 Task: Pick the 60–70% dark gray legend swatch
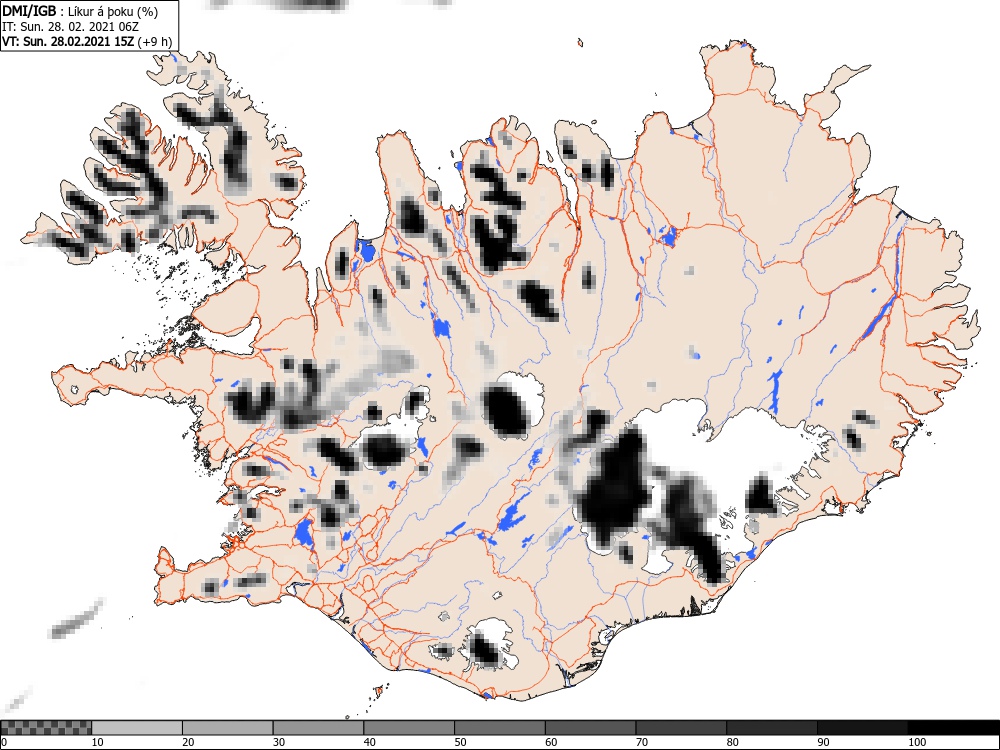coord(590,728)
